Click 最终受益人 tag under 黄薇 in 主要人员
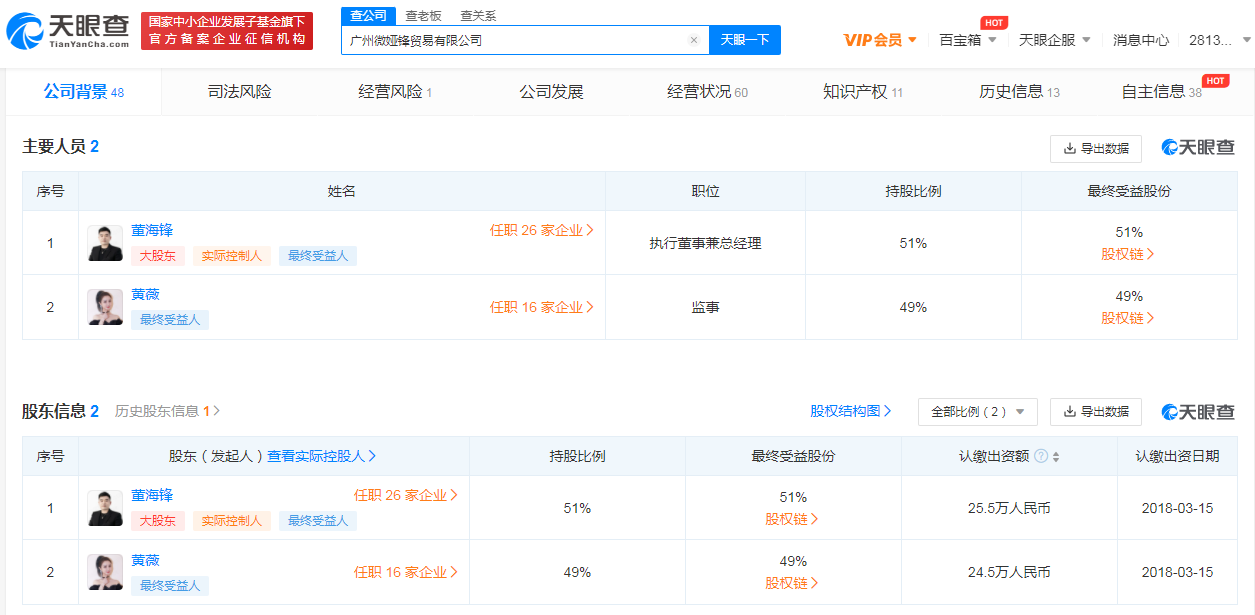Image resolution: width=1255 pixels, height=615 pixels. click(170, 320)
